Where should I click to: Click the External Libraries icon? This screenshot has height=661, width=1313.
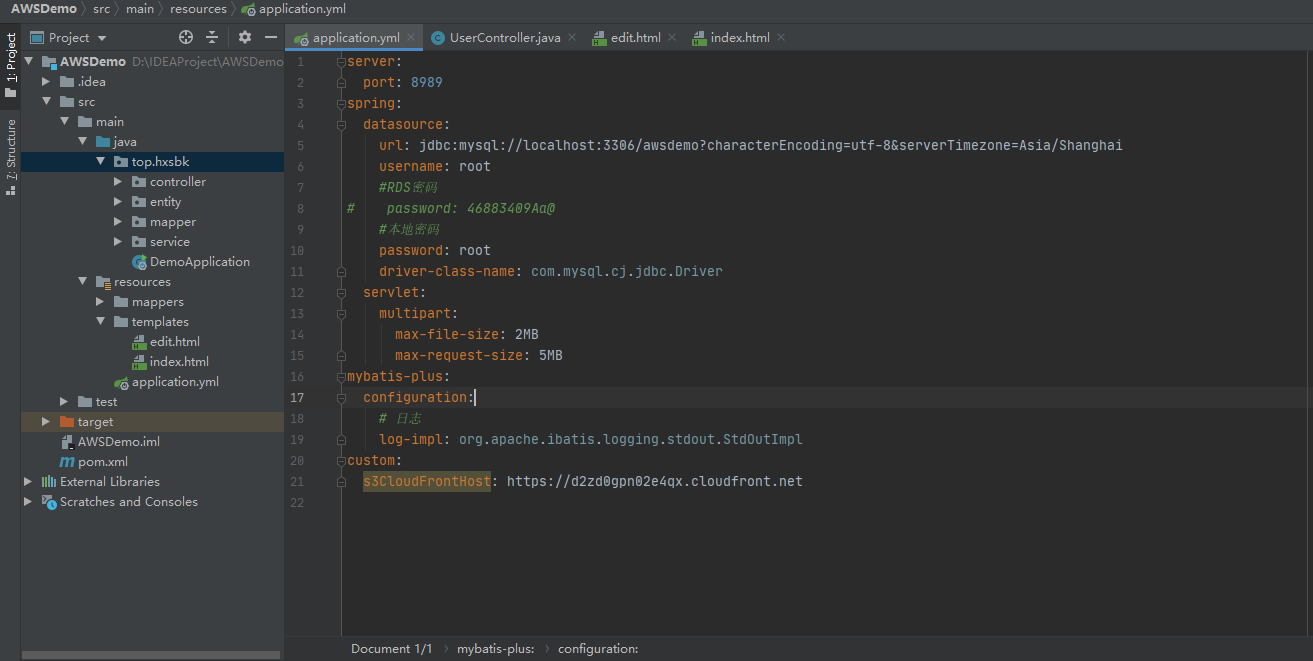click(48, 482)
